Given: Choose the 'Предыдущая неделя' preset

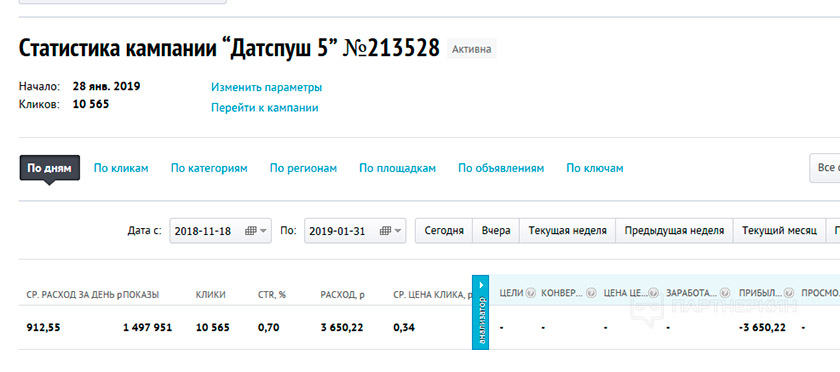Looking at the screenshot, I should coord(674,231).
